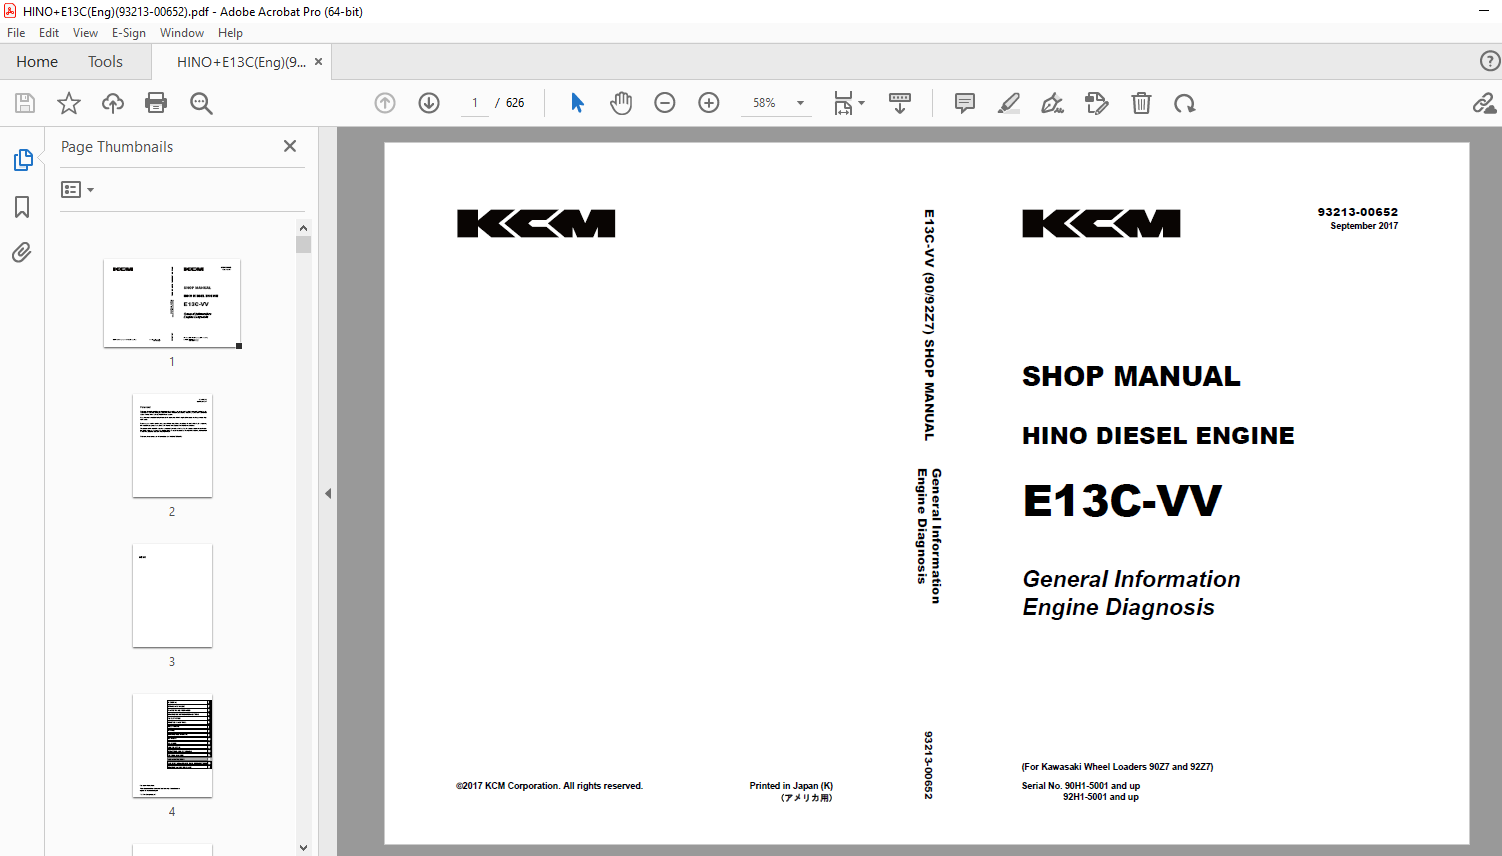Select page 2 thumbnail
The height and width of the screenshot is (856, 1502).
coord(172,445)
